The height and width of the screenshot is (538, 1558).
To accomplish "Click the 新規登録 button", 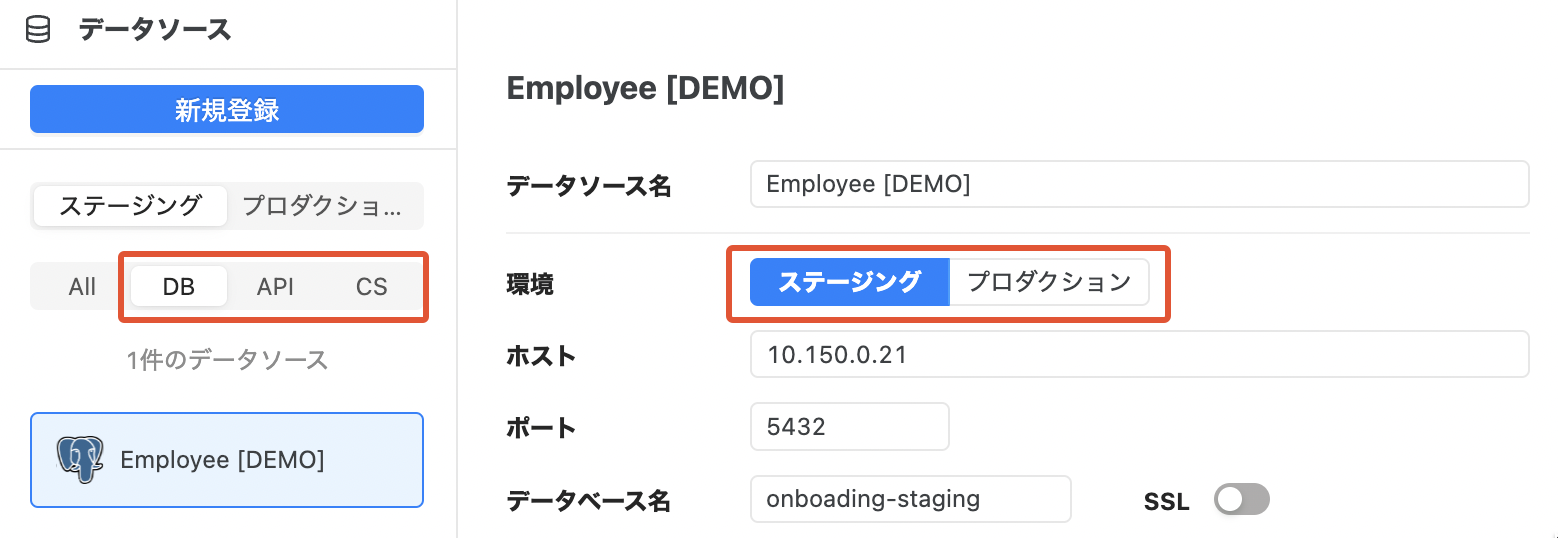I will click(227, 109).
